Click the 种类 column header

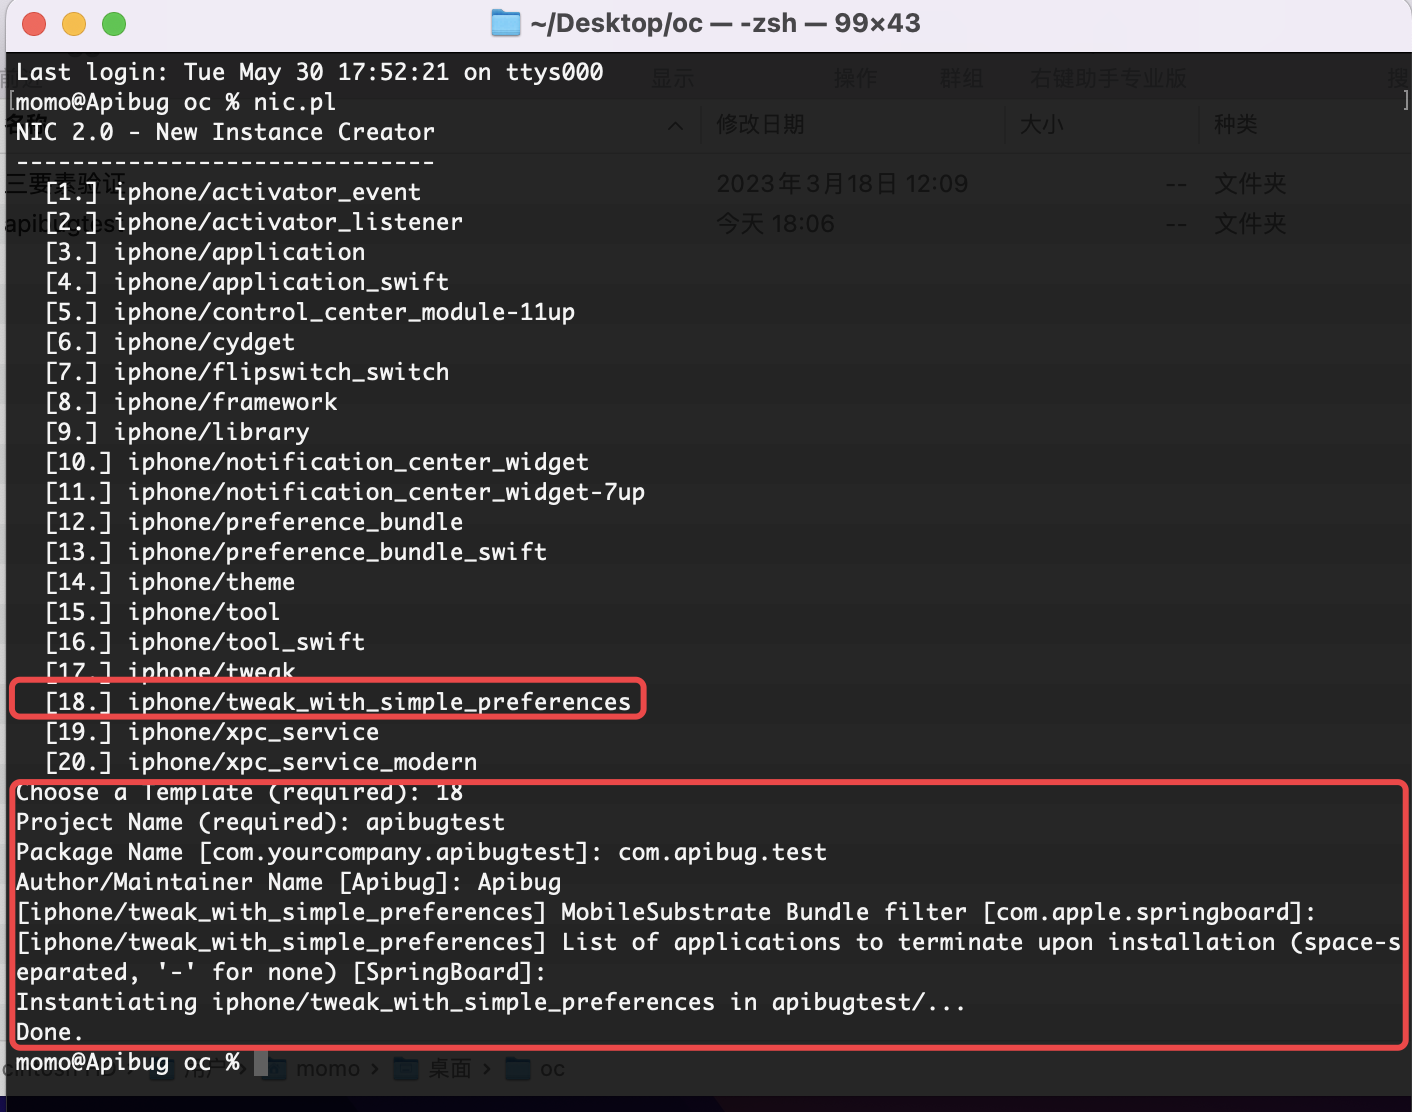1235,125
